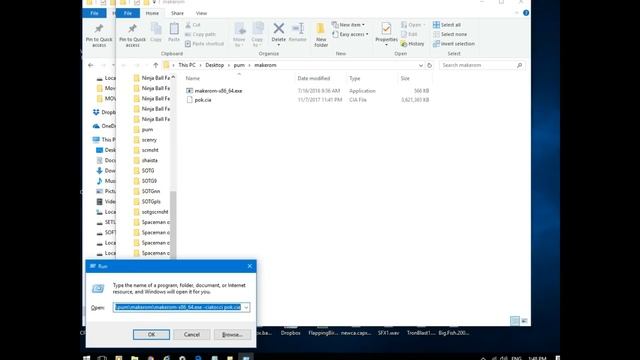Click the search magnifier icon in the search box
640x360 pixels.
coord(519,65)
